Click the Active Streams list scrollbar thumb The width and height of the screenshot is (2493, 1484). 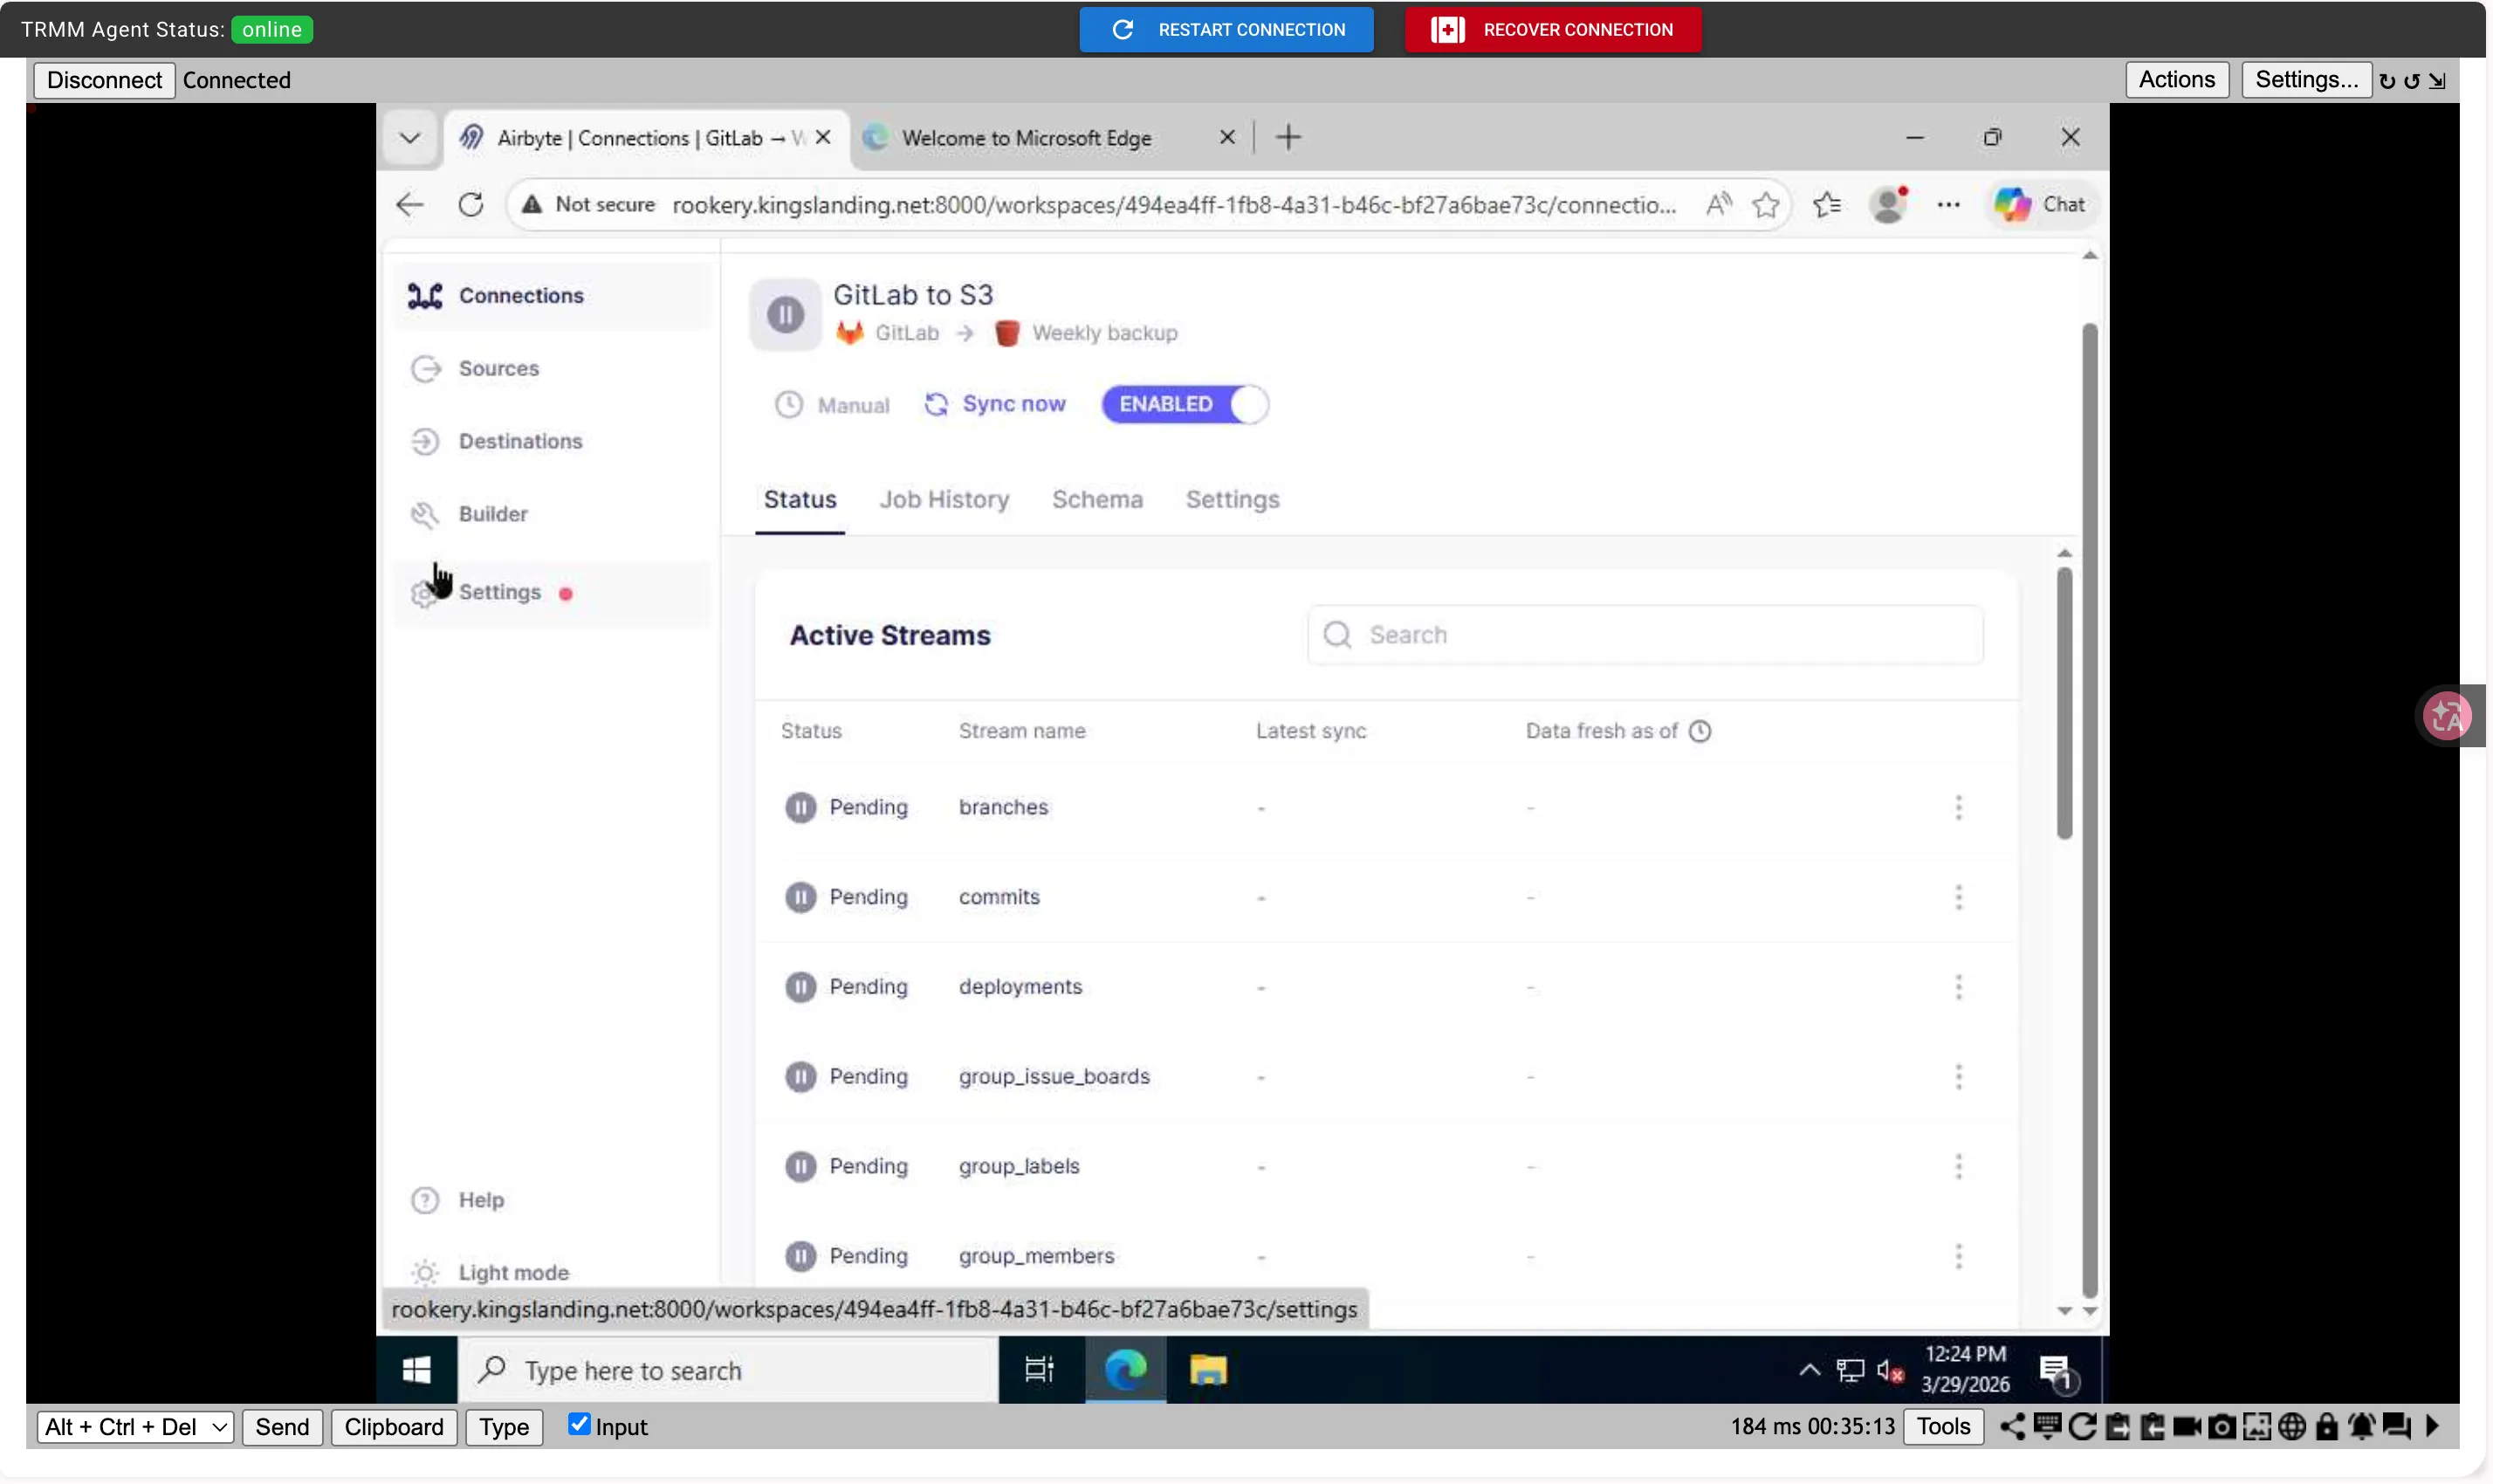point(2064,703)
